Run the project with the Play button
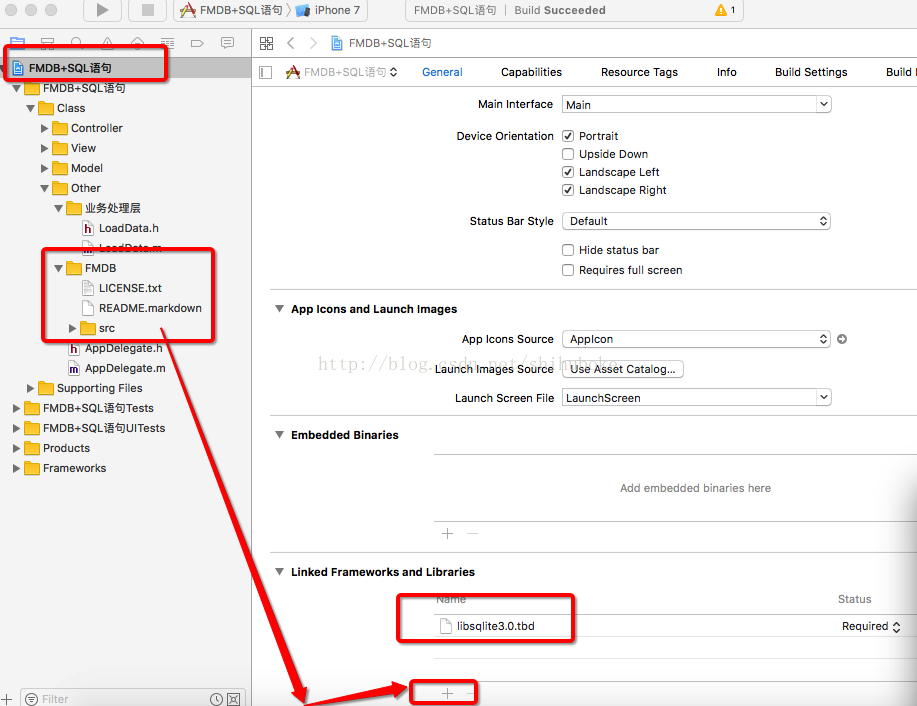The height and width of the screenshot is (706, 917). tap(102, 10)
